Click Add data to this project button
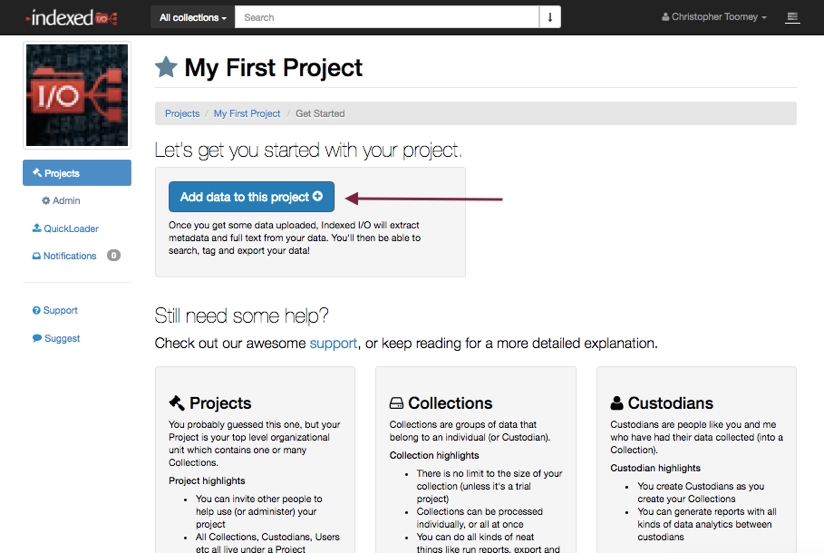 point(251,197)
